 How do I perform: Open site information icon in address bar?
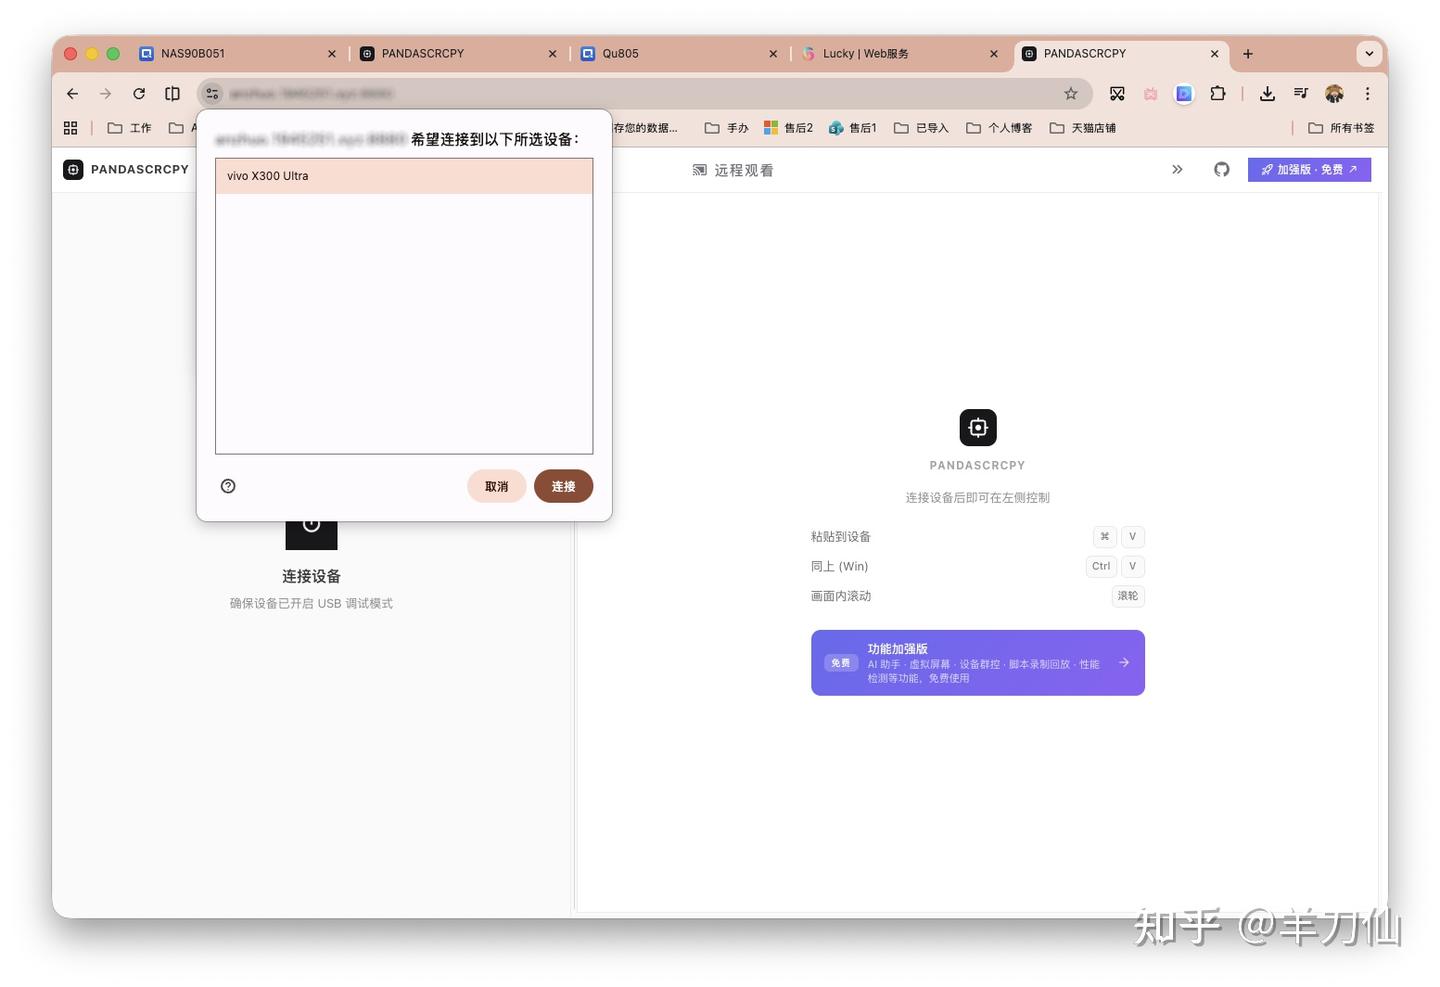(212, 94)
